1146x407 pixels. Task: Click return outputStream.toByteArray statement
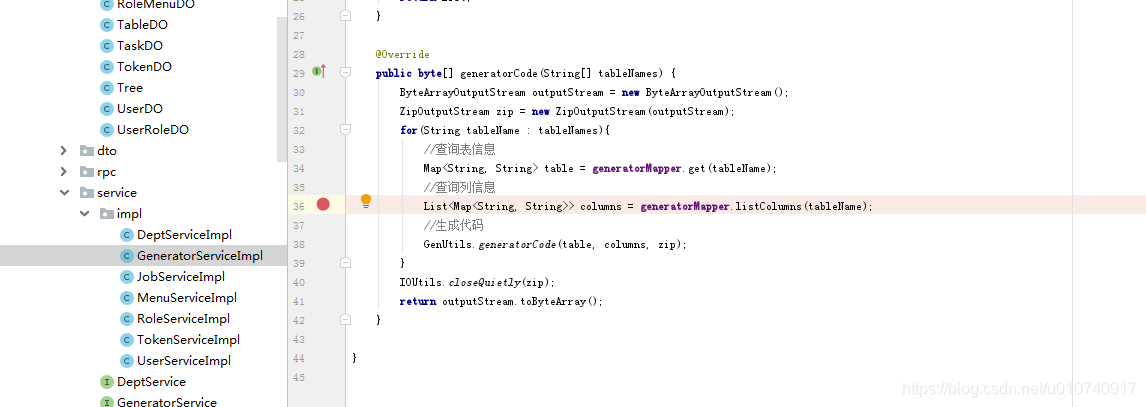[501, 302]
